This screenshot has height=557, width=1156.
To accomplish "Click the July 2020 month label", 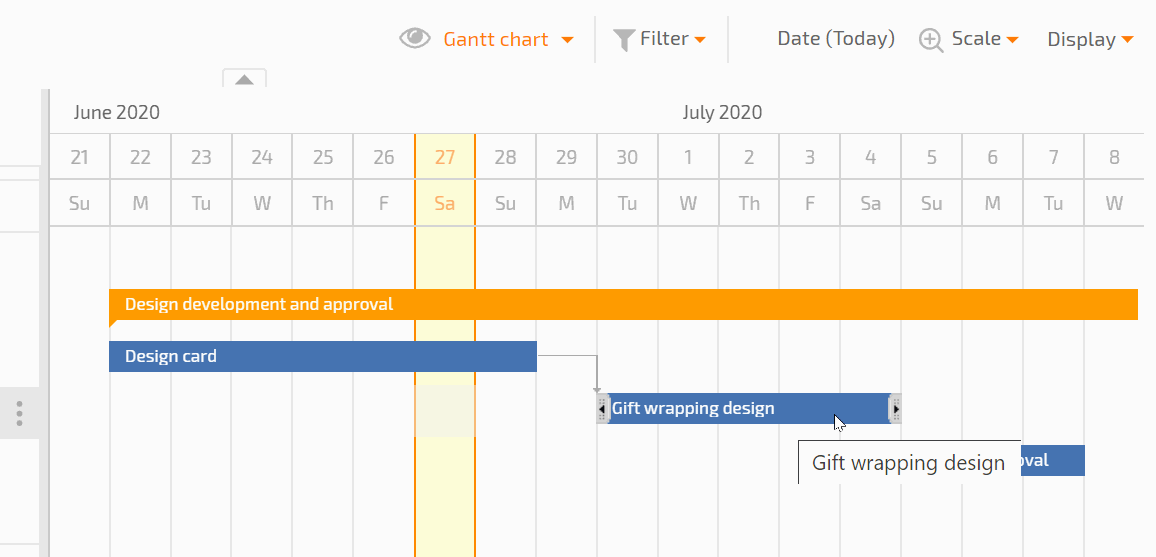I will (722, 113).
